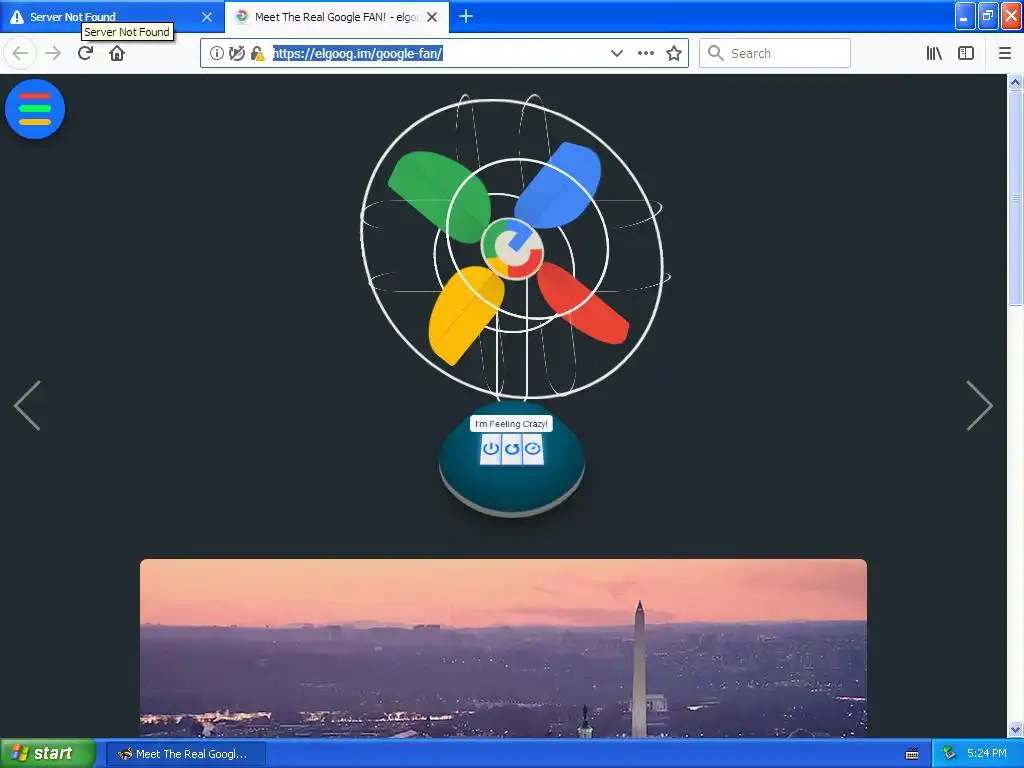Viewport: 1024px width, 768px height.
Task: Click the on-screen keyboard tray icon
Action: pyautogui.click(x=912, y=754)
